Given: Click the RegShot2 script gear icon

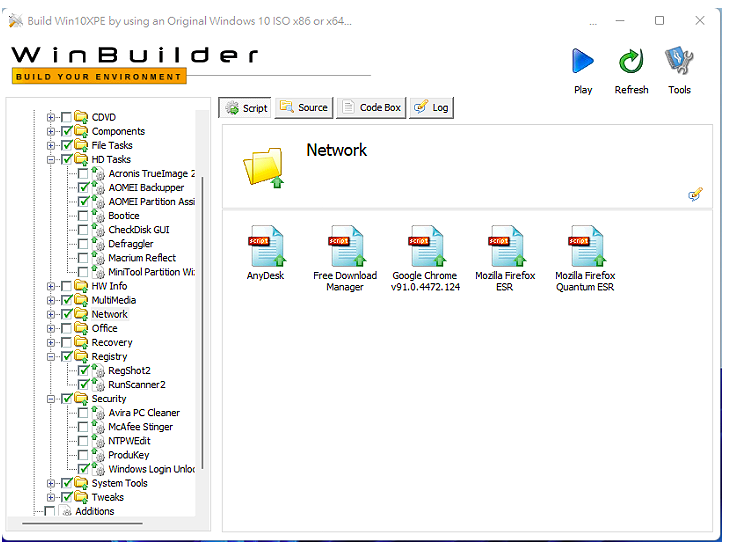Looking at the screenshot, I should pyautogui.click(x=98, y=370).
